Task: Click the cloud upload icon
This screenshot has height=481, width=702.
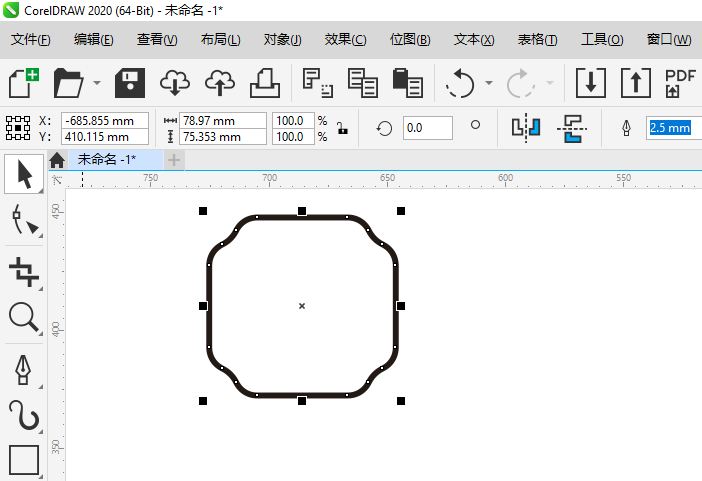Action: [219, 83]
